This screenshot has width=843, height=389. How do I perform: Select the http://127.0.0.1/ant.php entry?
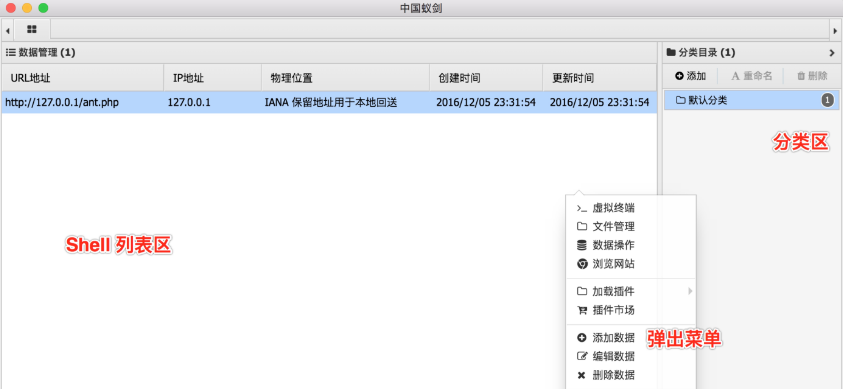(62, 103)
